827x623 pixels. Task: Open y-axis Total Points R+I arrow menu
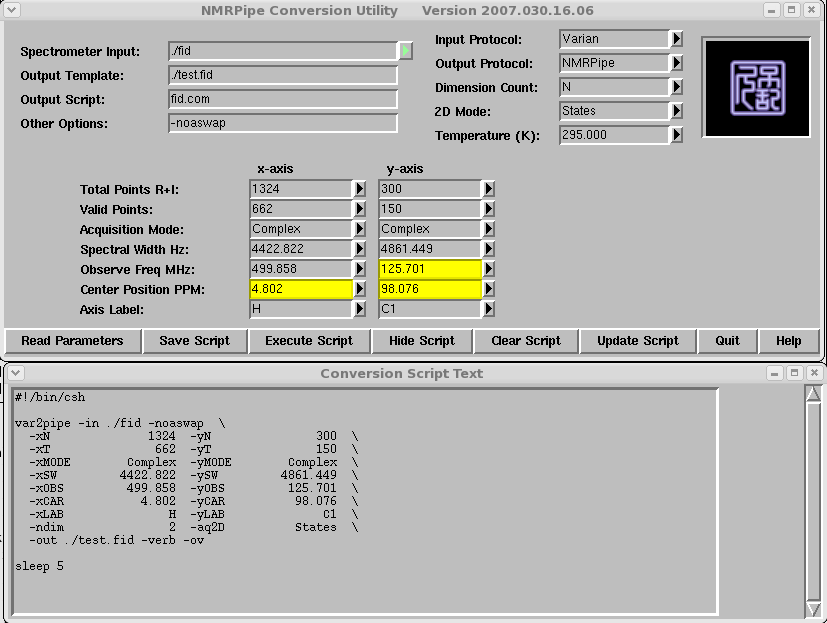point(488,189)
